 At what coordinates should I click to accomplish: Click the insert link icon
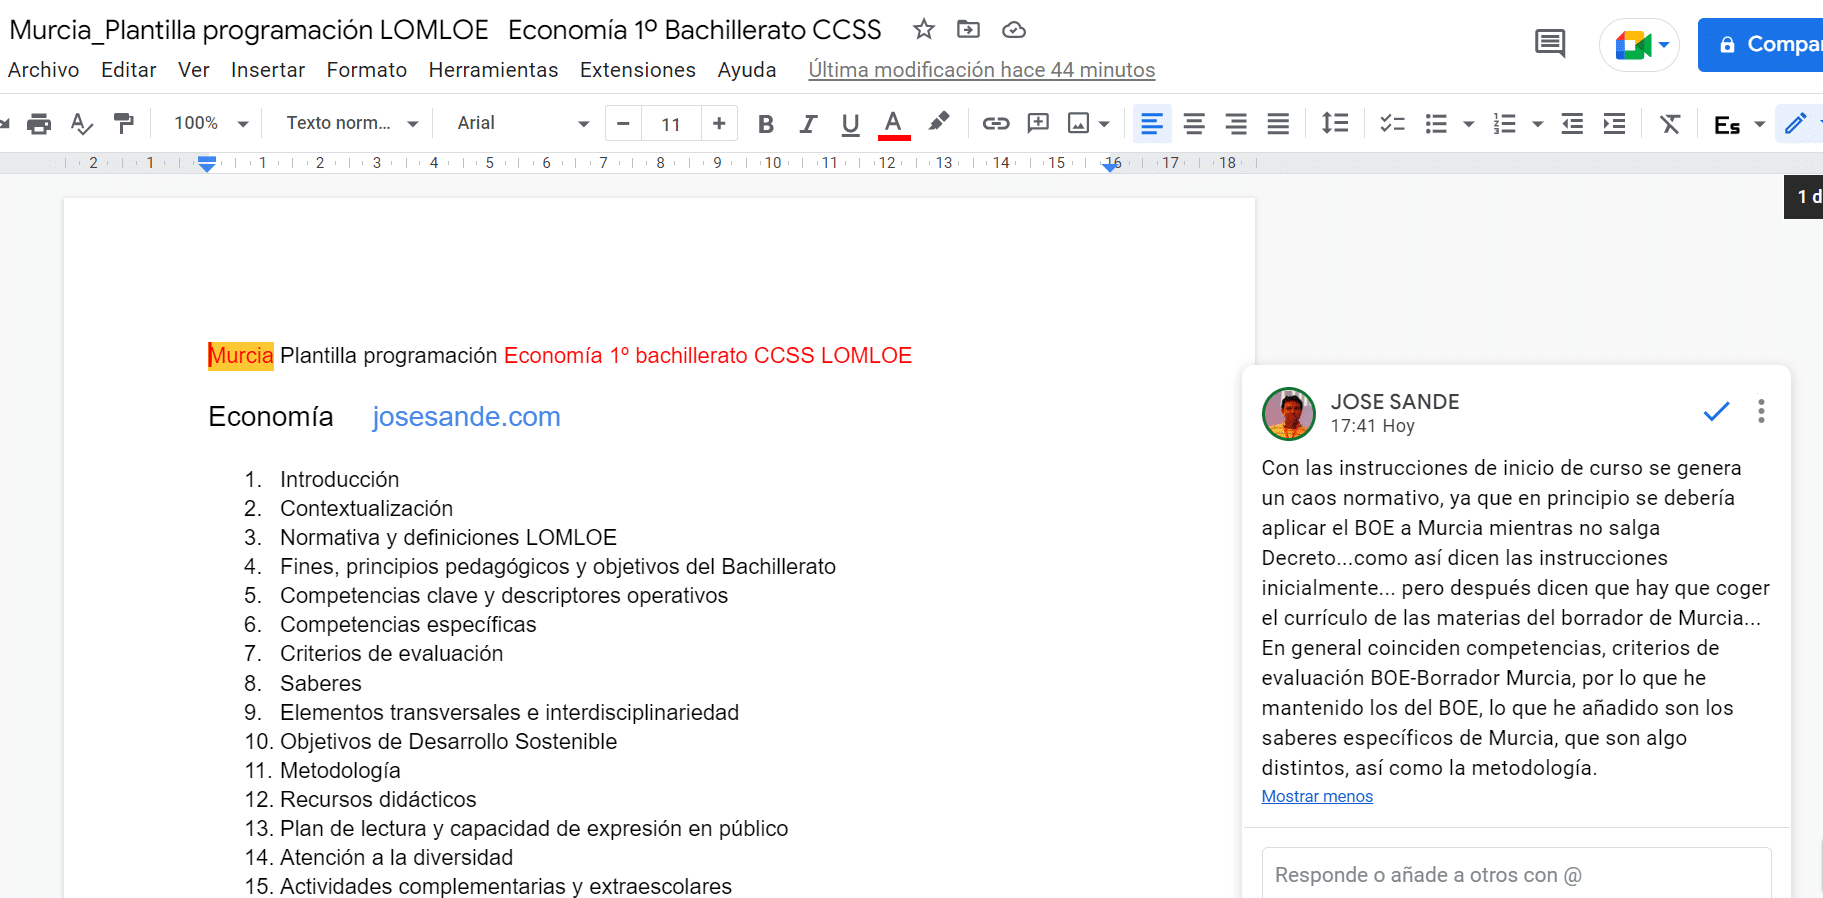tap(995, 124)
